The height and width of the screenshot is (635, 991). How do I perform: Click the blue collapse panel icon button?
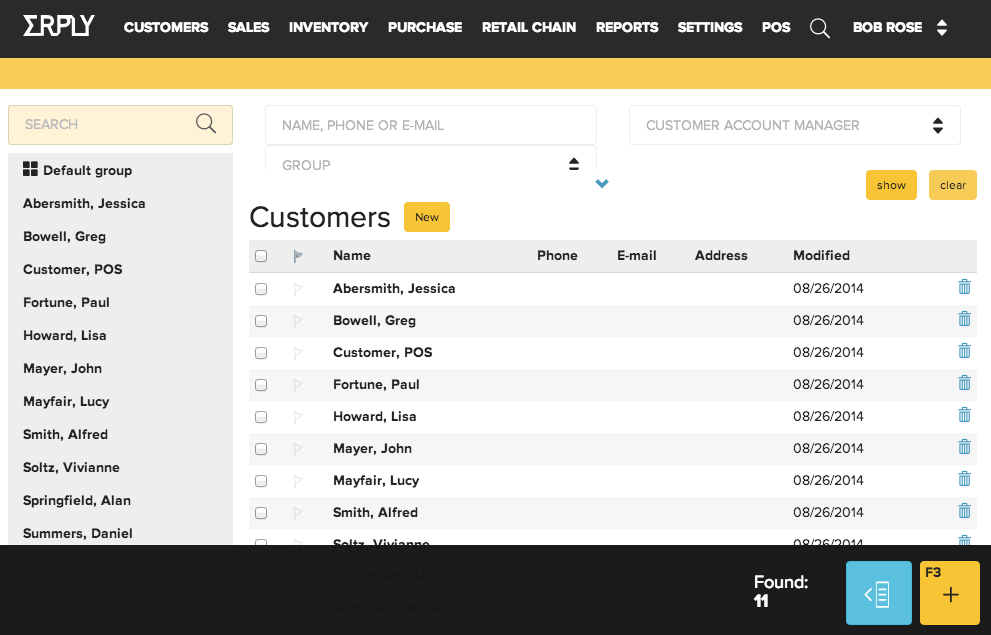click(878, 593)
